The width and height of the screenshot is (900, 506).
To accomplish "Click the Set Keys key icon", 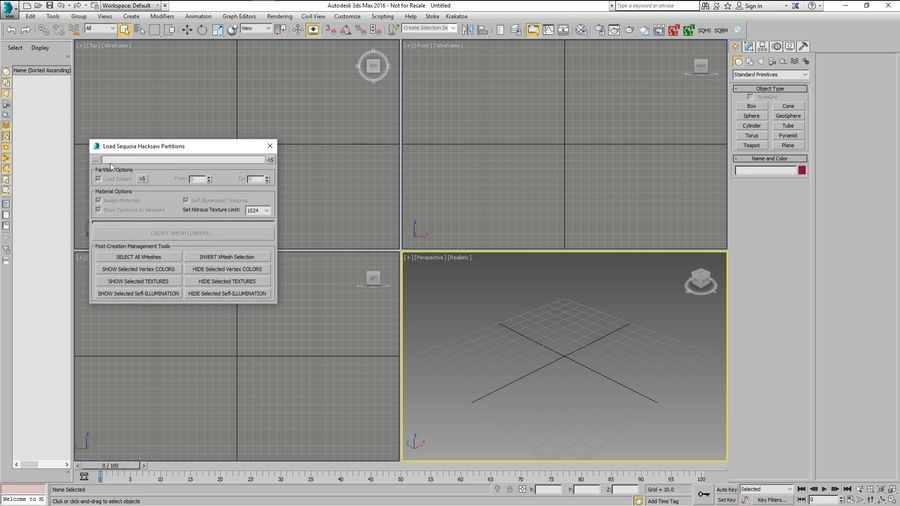I will click(704, 494).
